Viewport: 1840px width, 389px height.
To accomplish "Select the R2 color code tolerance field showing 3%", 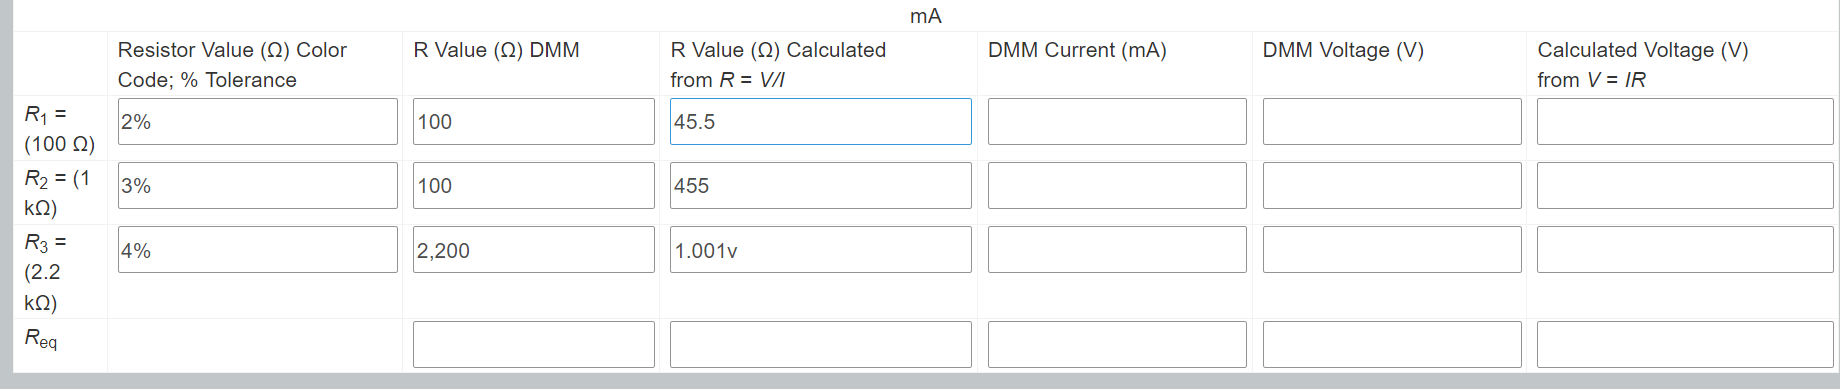I will [257, 185].
